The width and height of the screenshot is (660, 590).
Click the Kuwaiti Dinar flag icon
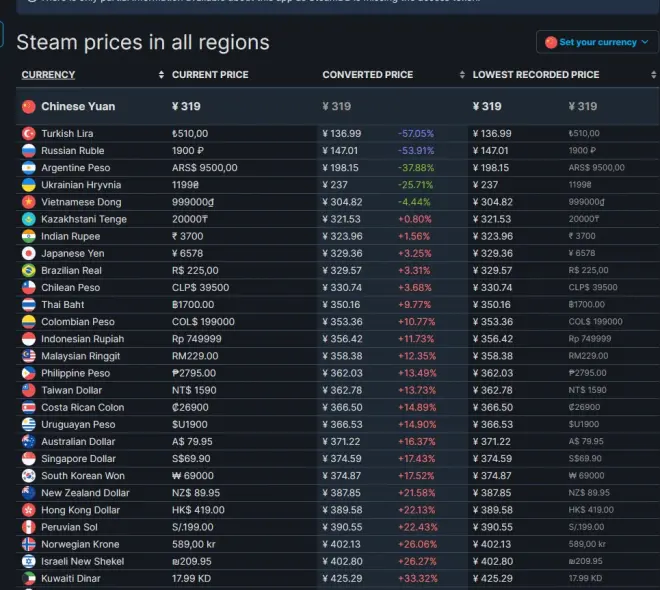point(29,578)
